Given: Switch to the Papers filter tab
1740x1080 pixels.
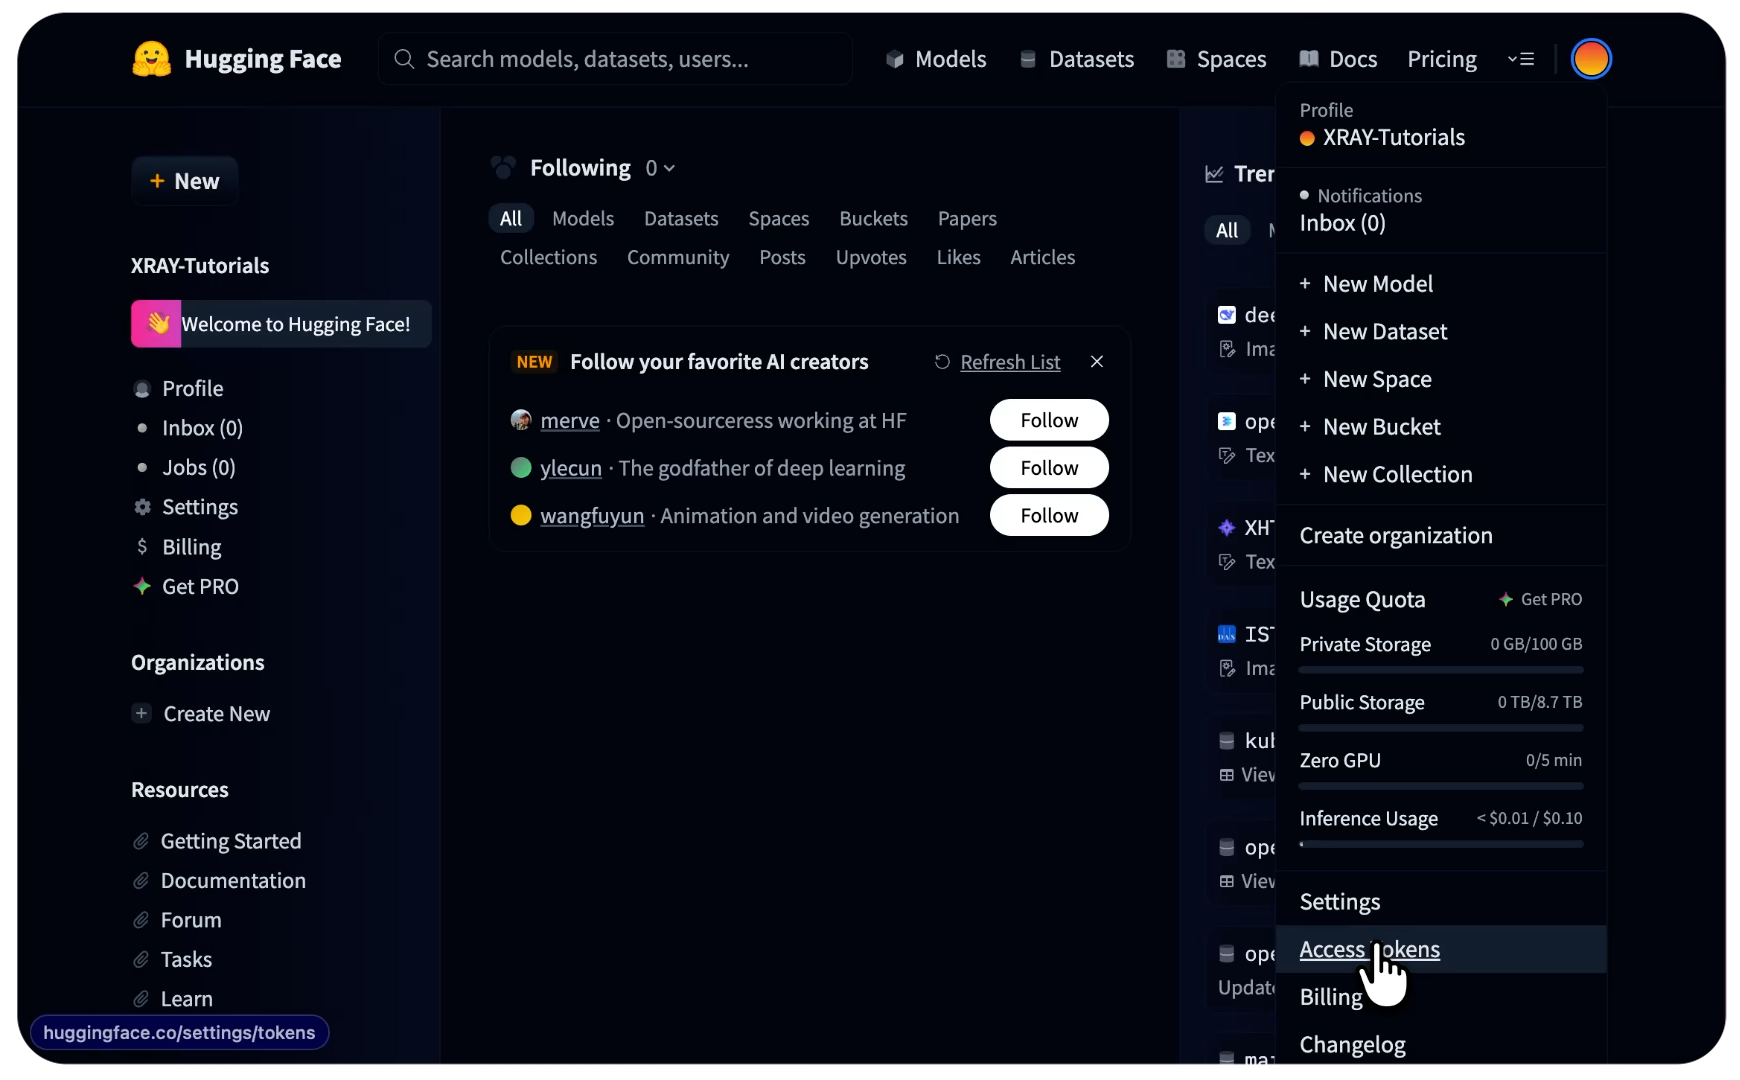Looking at the screenshot, I should point(967,218).
